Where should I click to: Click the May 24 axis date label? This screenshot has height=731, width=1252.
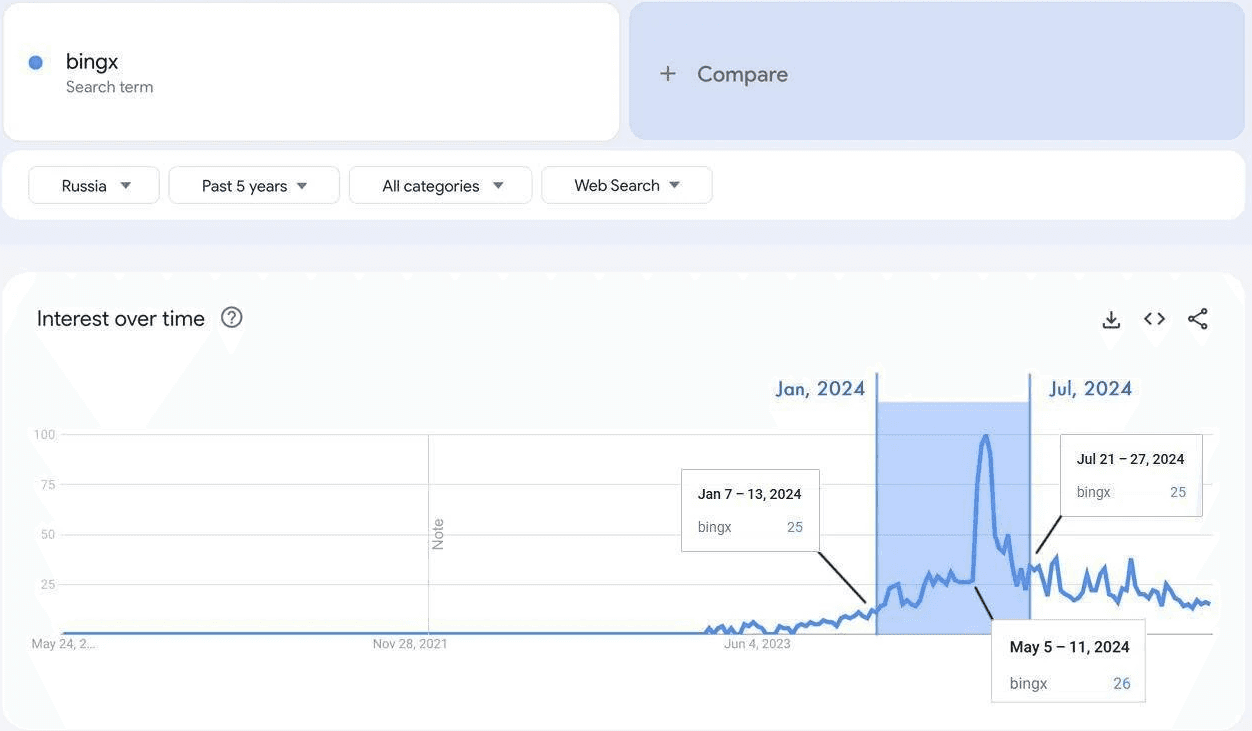coord(63,644)
